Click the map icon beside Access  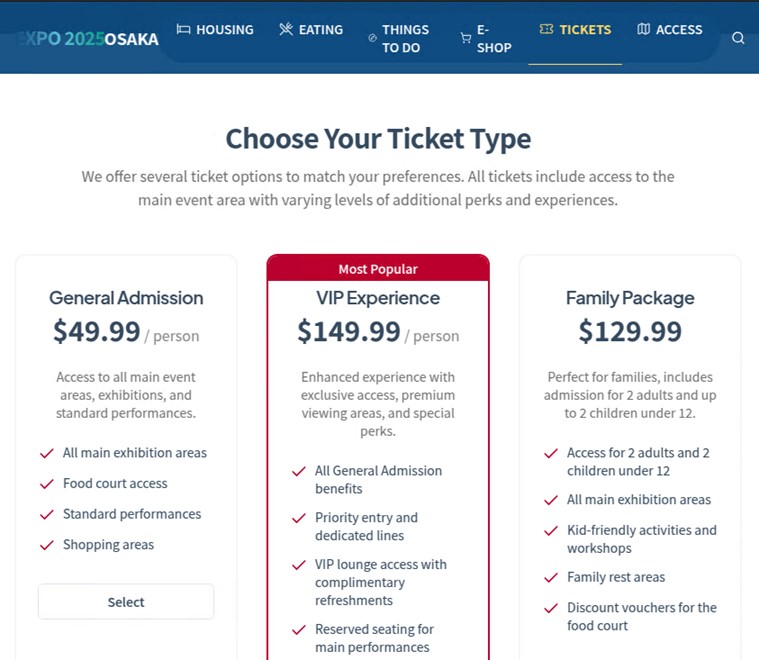coord(643,29)
